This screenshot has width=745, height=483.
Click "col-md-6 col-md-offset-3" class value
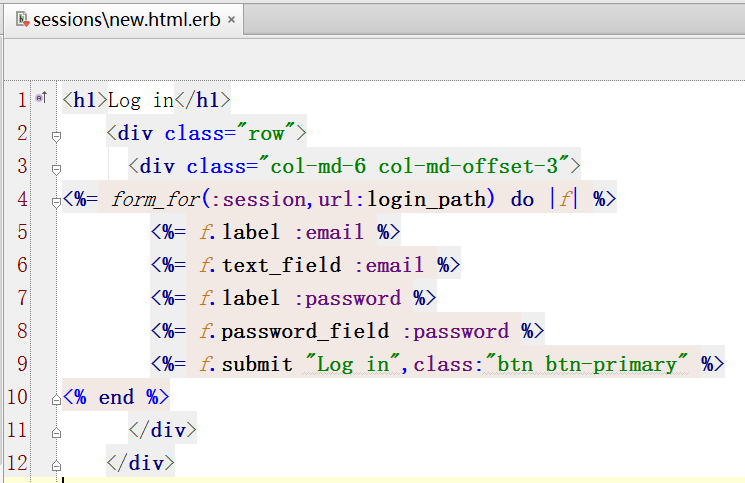(x=413, y=166)
